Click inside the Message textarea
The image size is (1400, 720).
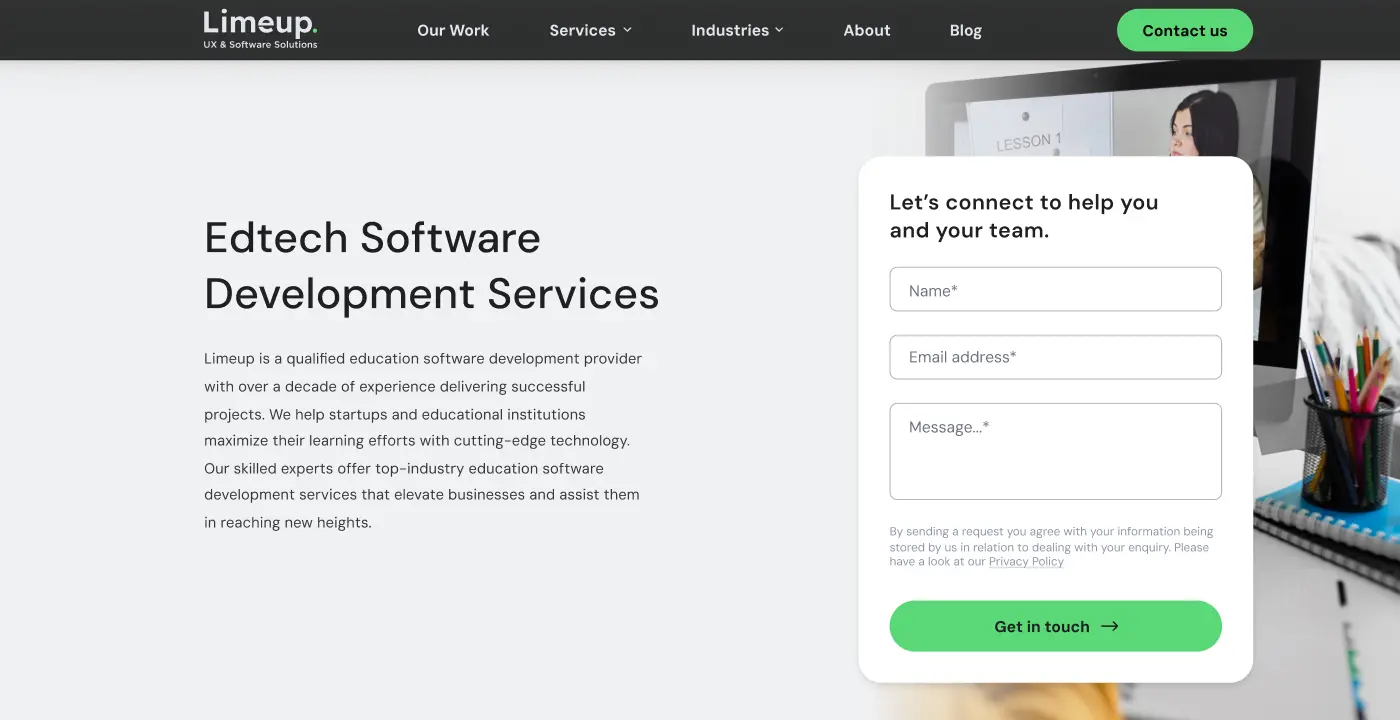(x=1055, y=451)
